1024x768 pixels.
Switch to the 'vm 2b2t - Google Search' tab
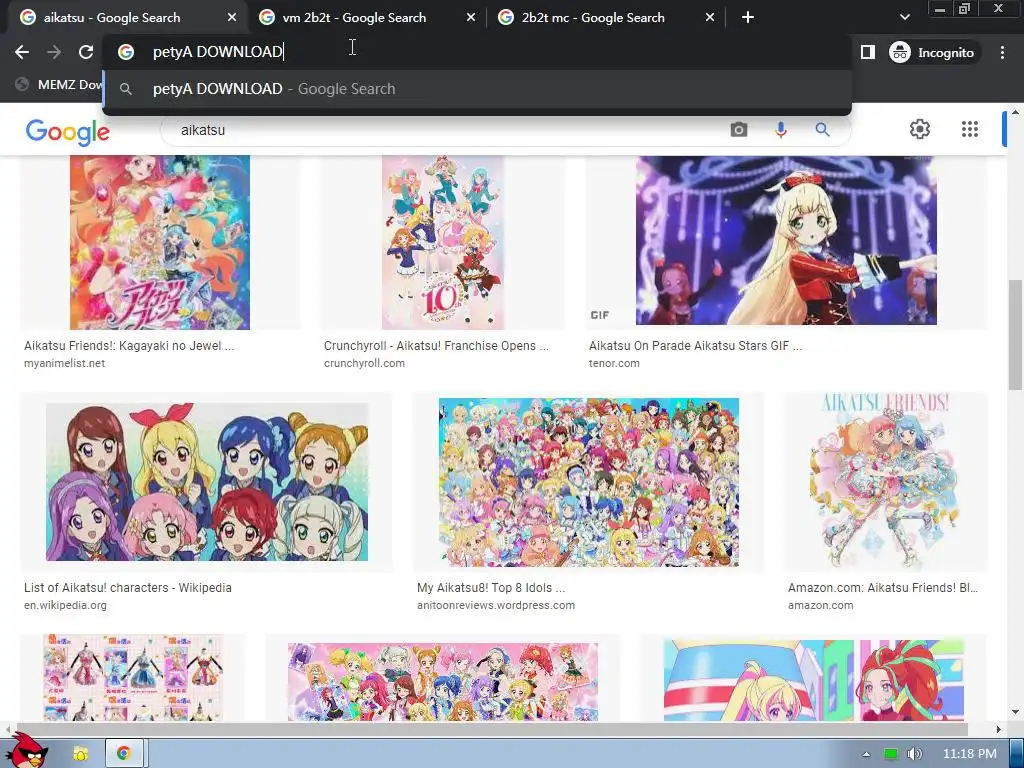pos(354,18)
